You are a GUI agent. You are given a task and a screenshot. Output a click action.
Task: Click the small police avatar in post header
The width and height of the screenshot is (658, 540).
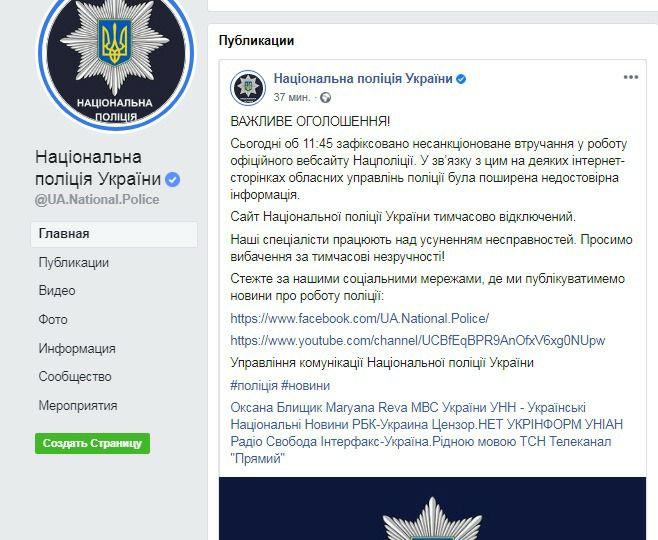tap(248, 88)
